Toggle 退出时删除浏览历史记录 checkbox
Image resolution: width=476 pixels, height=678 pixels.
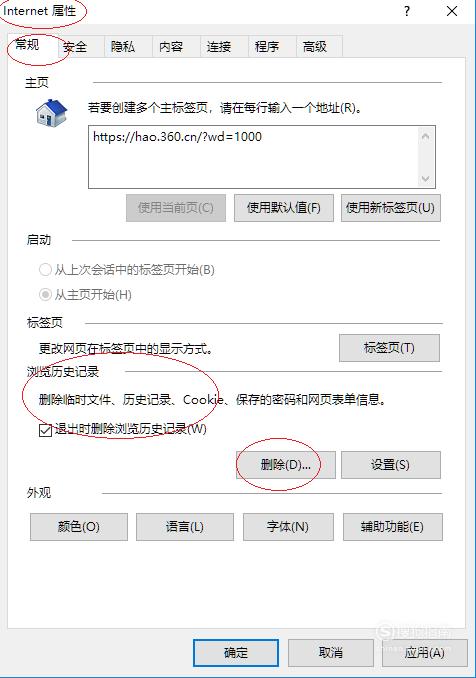pyautogui.click(x=45, y=430)
